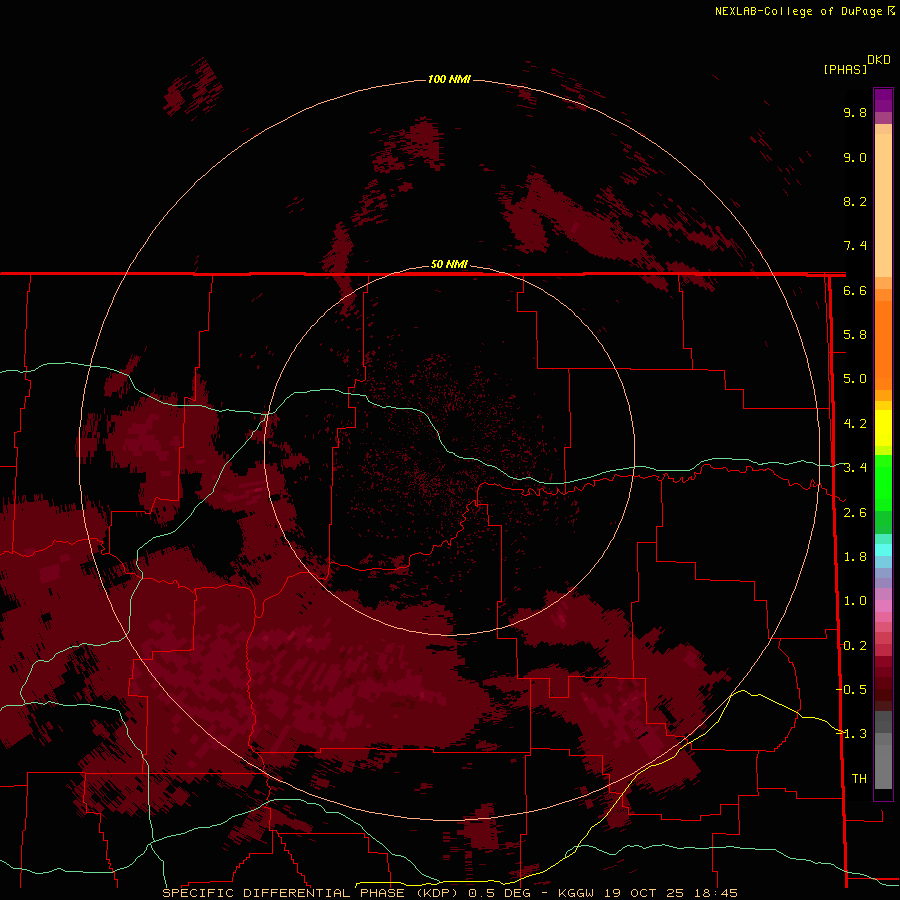Pick the pink band beside 1.0
900x900 pixels.
coord(883,606)
